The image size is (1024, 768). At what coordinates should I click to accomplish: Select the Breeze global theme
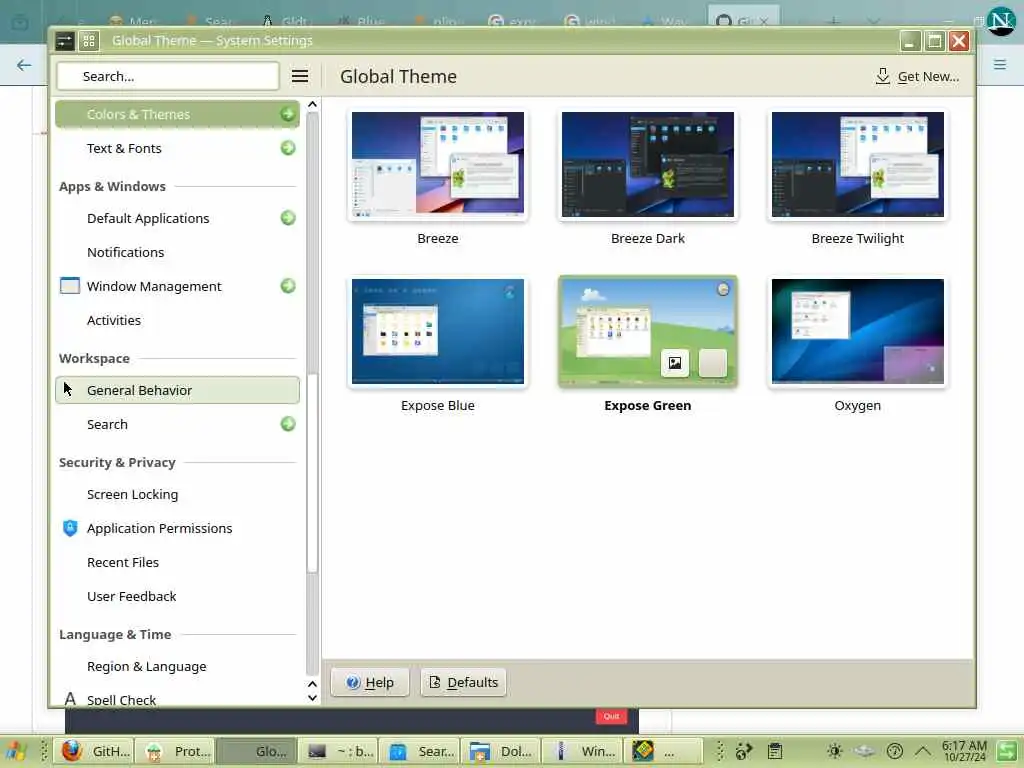point(438,178)
